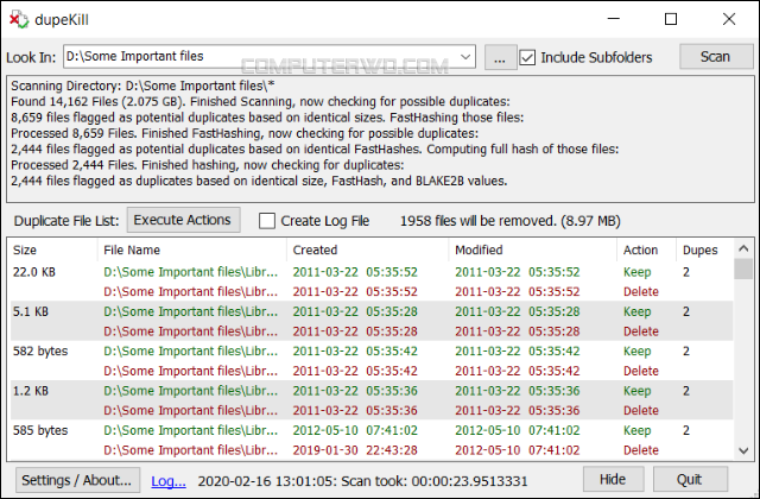Click Keep action in the 1.2 KB row

(x=637, y=391)
